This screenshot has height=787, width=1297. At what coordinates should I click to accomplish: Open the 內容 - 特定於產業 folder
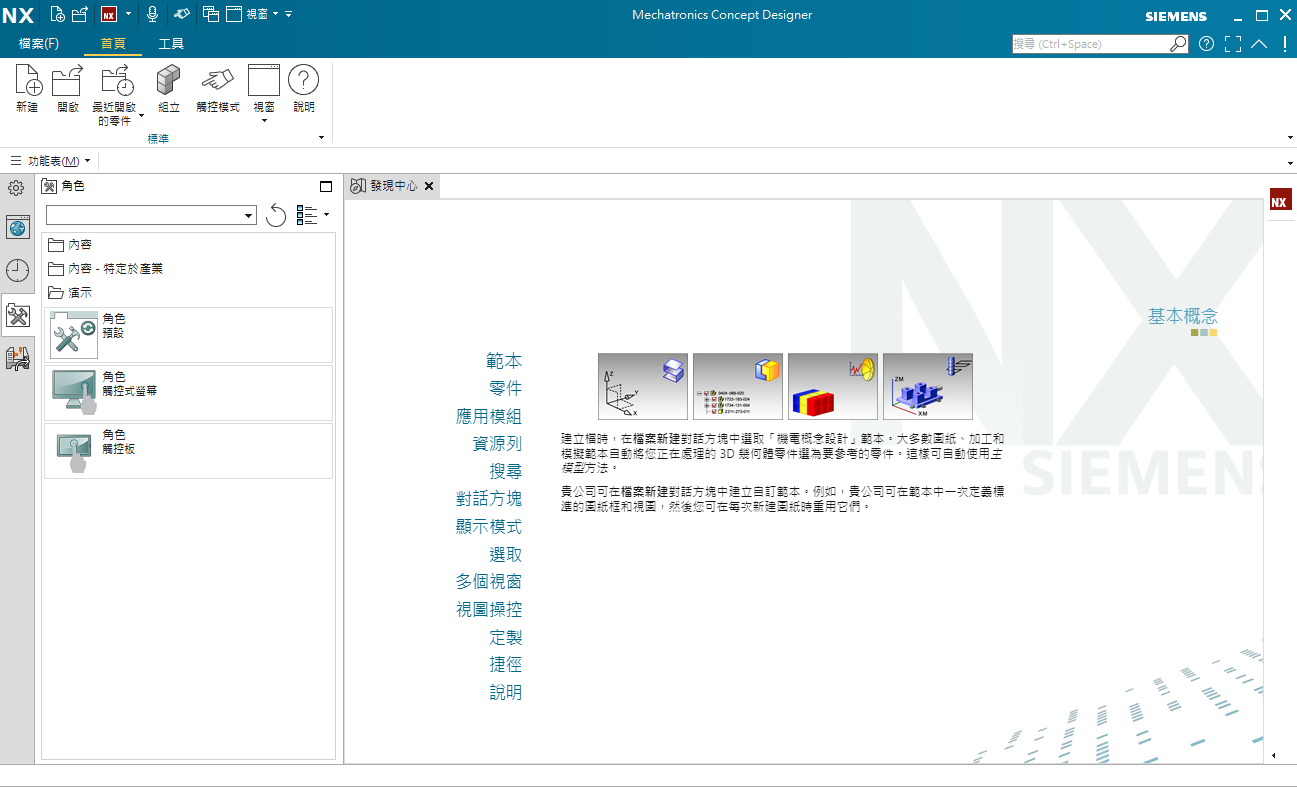tap(105, 269)
